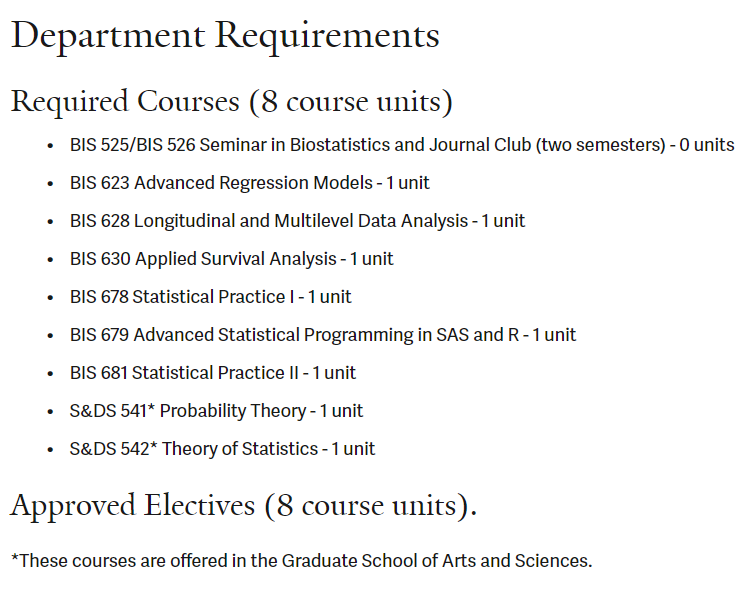Screen dimensions: 752x591
Task: Click BIS 679 Advanced Statistical Programming entry
Action: (323, 335)
